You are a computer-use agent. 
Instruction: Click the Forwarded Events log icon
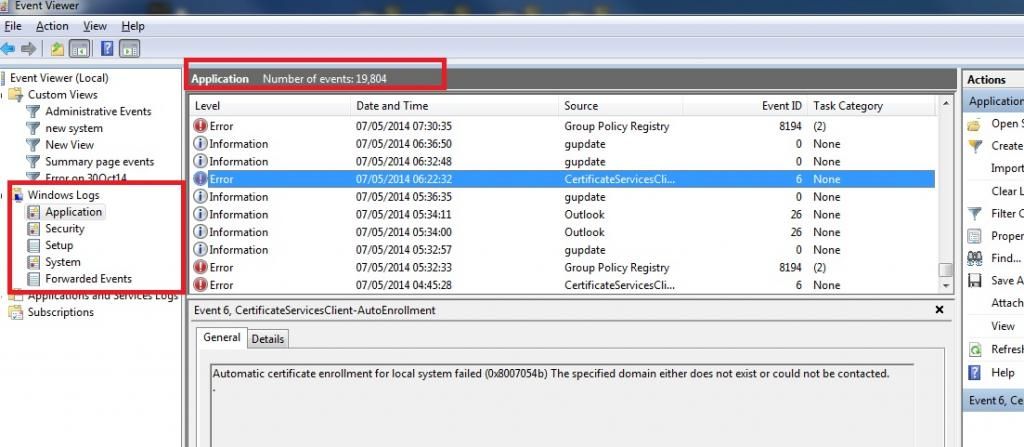33,279
